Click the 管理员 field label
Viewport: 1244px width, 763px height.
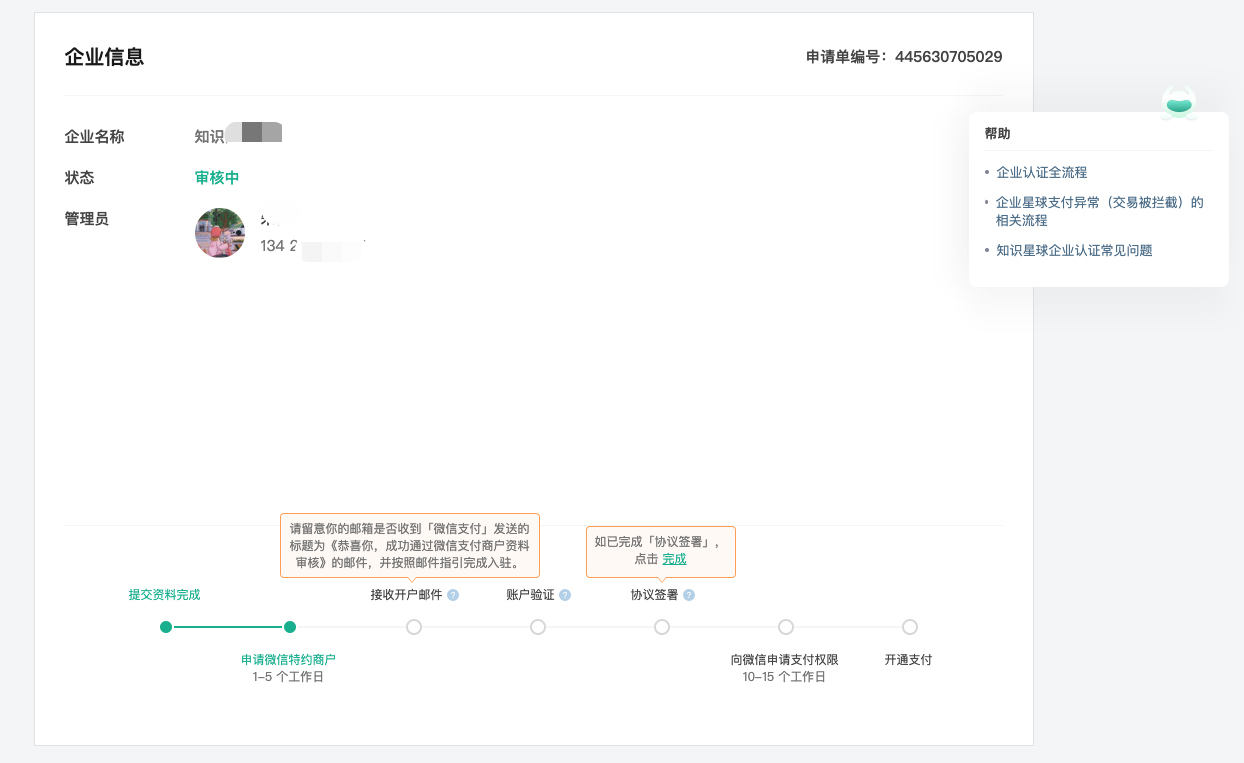87,219
